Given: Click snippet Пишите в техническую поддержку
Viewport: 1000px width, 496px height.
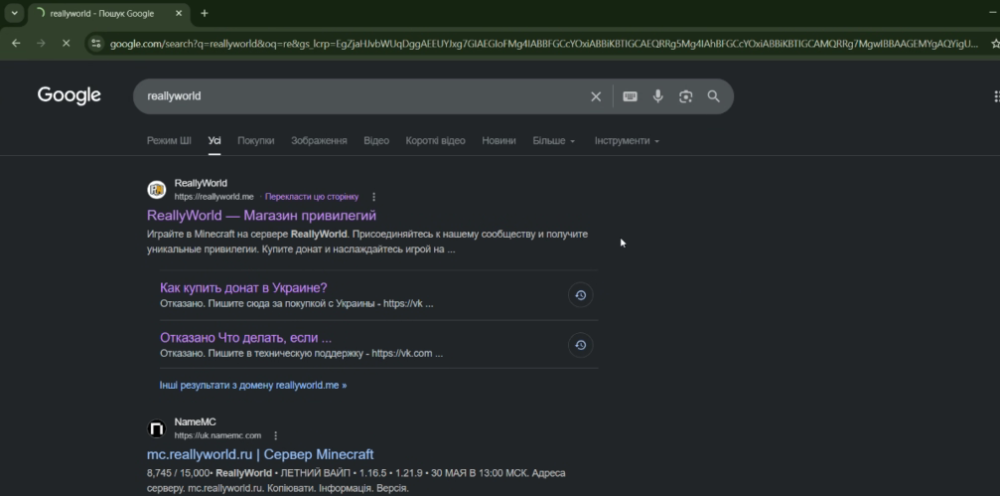Looking at the screenshot, I should pos(302,353).
